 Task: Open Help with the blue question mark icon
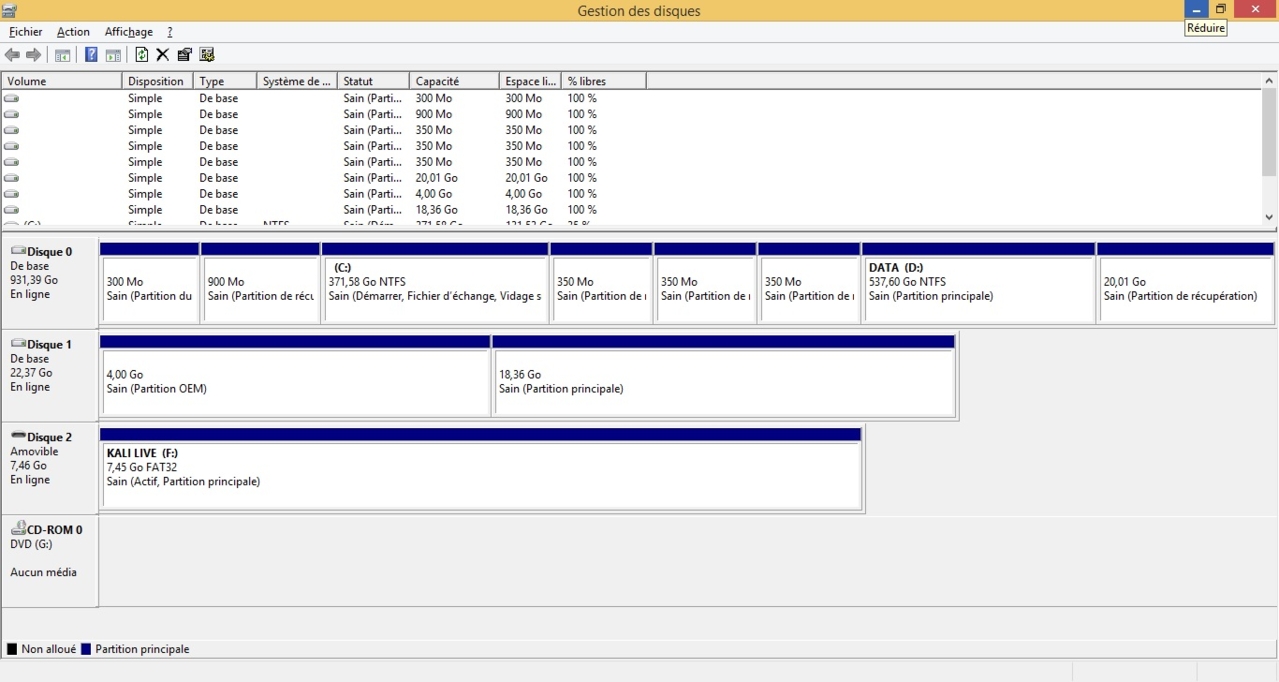[91, 55]
